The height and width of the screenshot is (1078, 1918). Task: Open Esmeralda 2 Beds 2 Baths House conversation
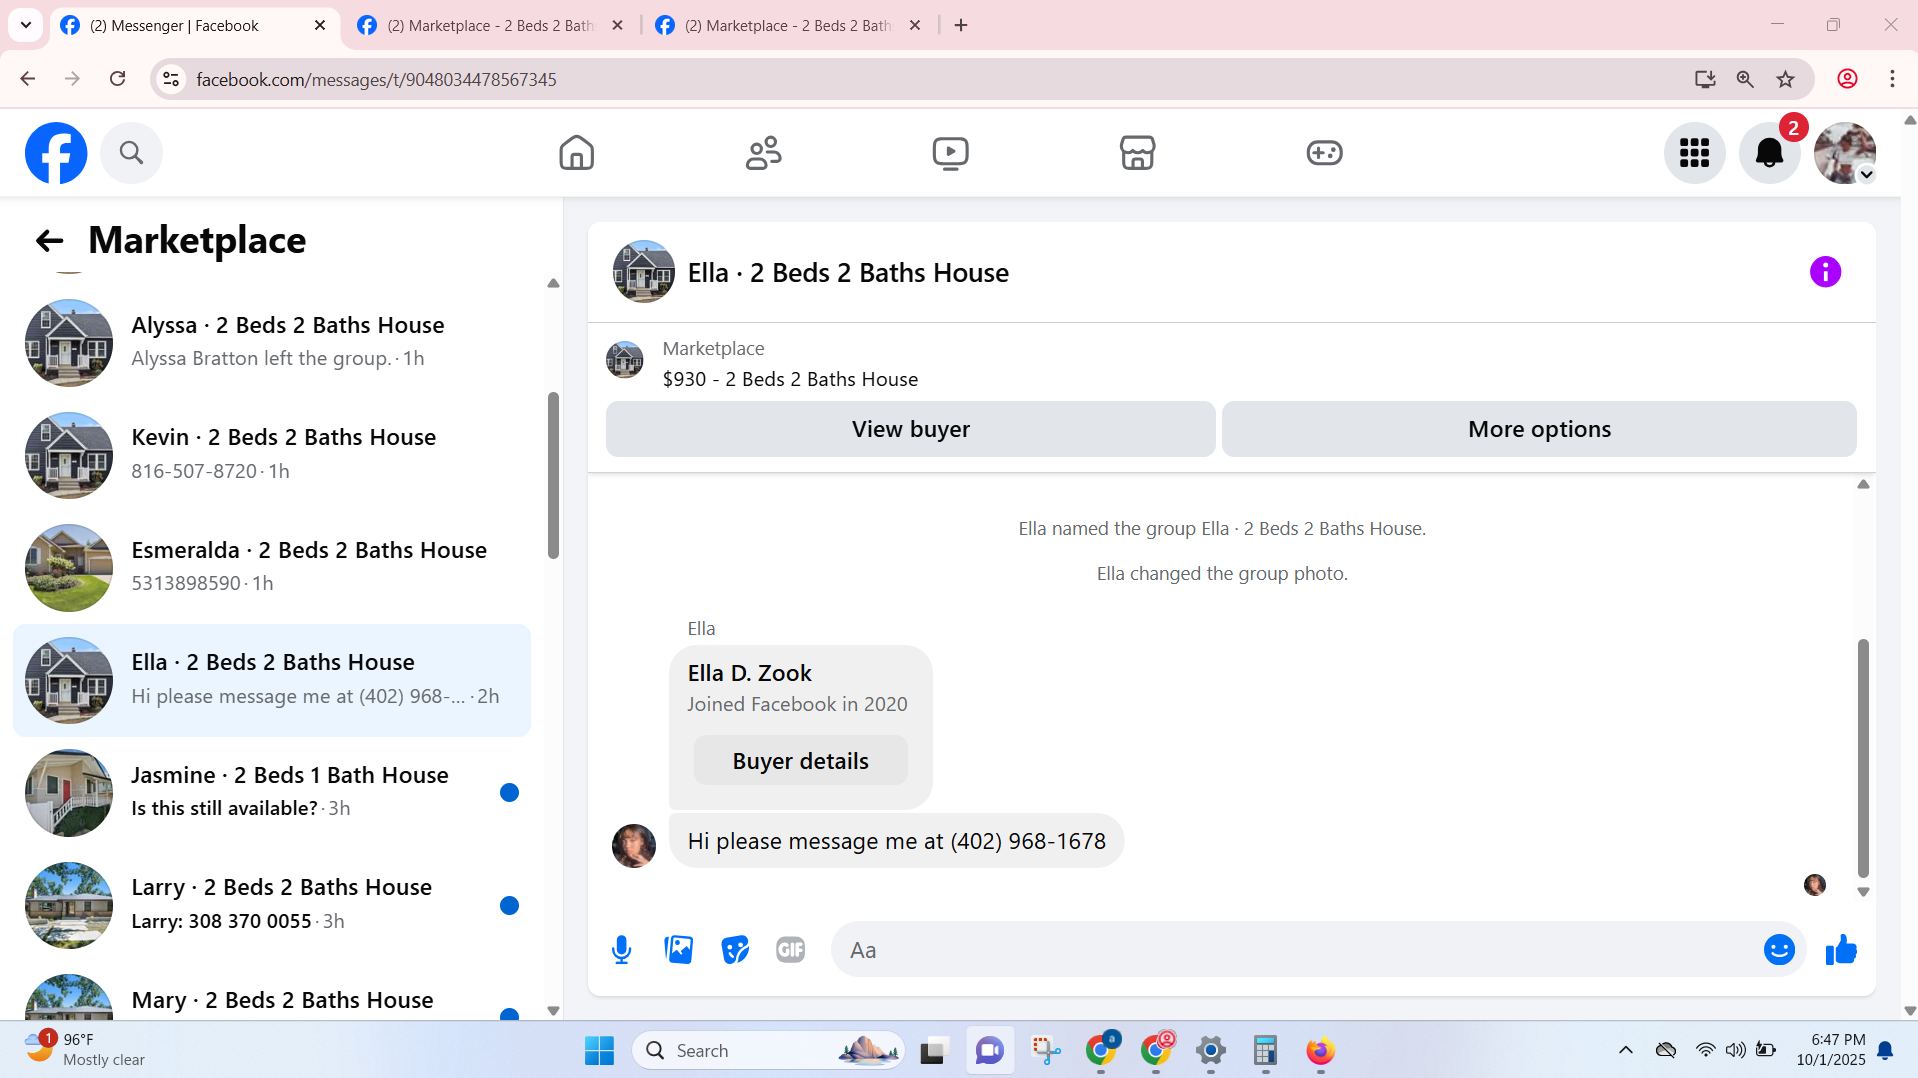tap(272, 567)
